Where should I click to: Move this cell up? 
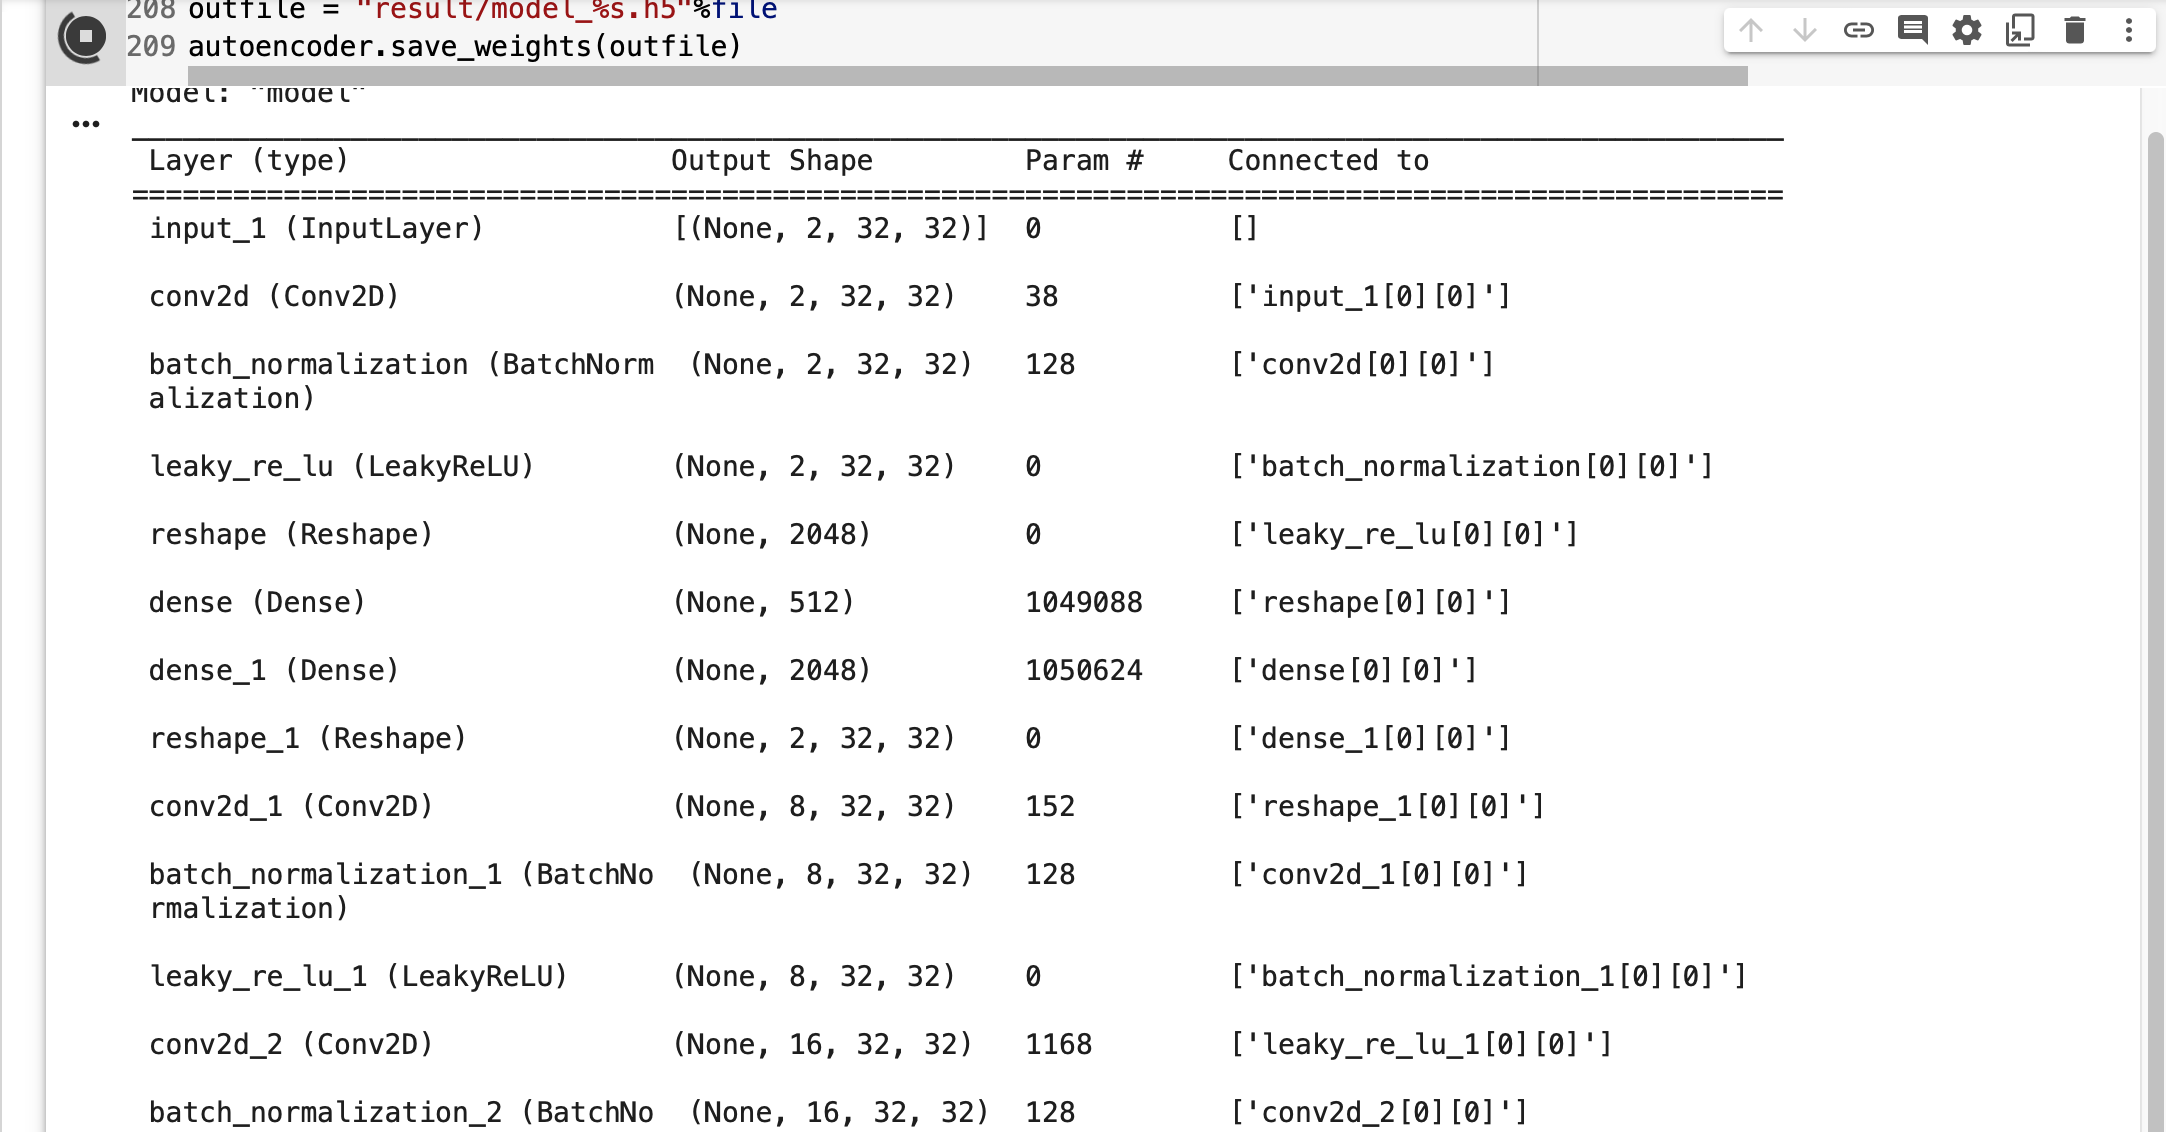(x=1750, y=31)
